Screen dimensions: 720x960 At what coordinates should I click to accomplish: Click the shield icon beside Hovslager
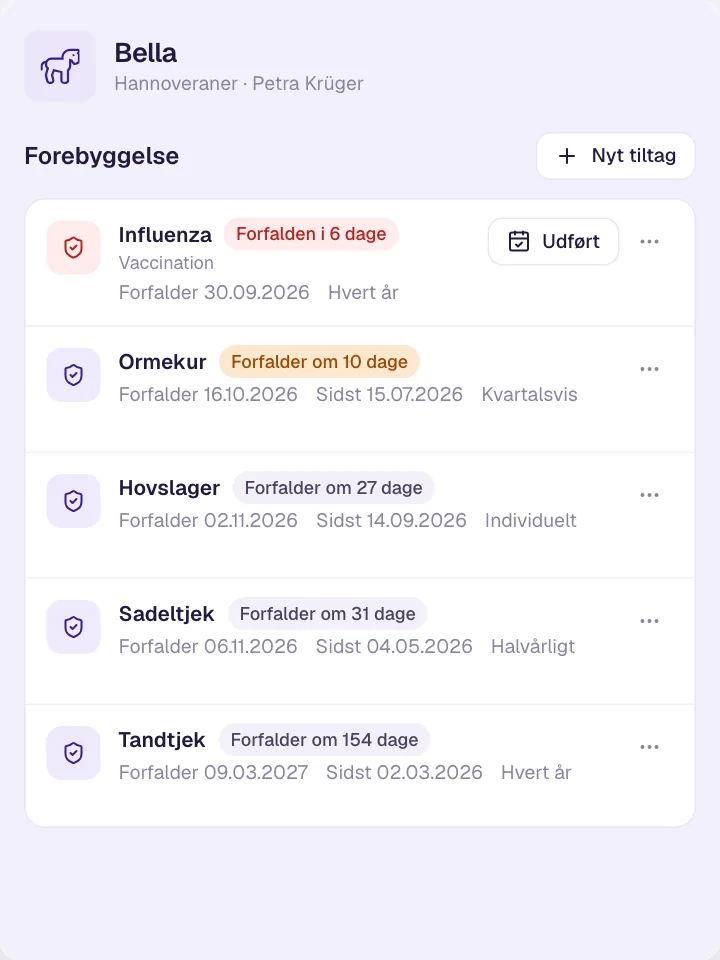tap(73, 501)
